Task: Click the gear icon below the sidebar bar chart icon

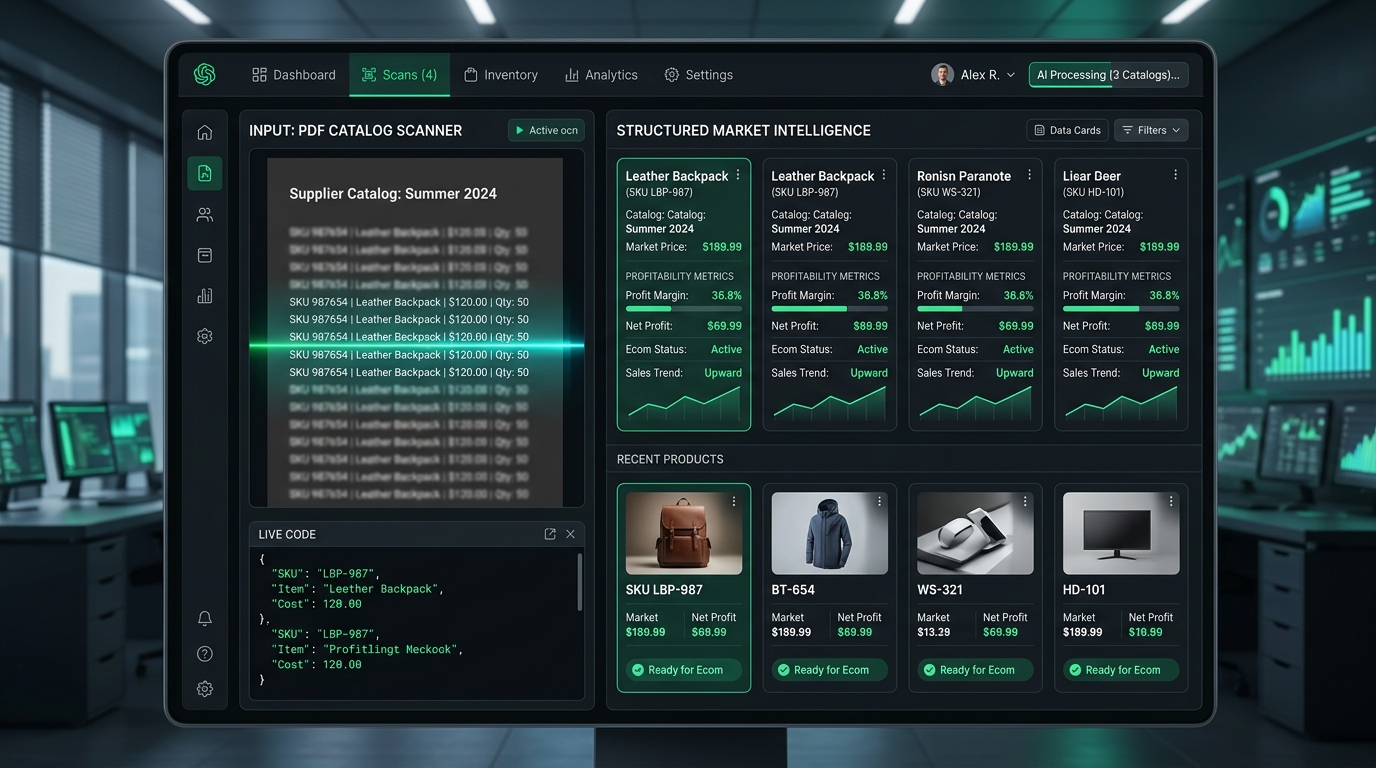Action: coord(205,337)
